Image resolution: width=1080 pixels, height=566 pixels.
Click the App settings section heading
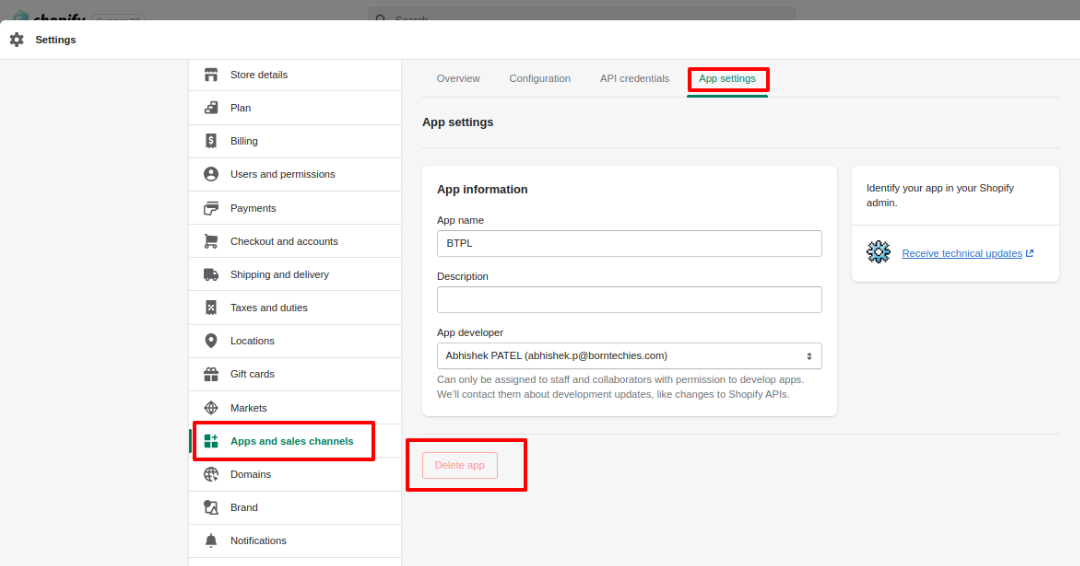point(457,122)
